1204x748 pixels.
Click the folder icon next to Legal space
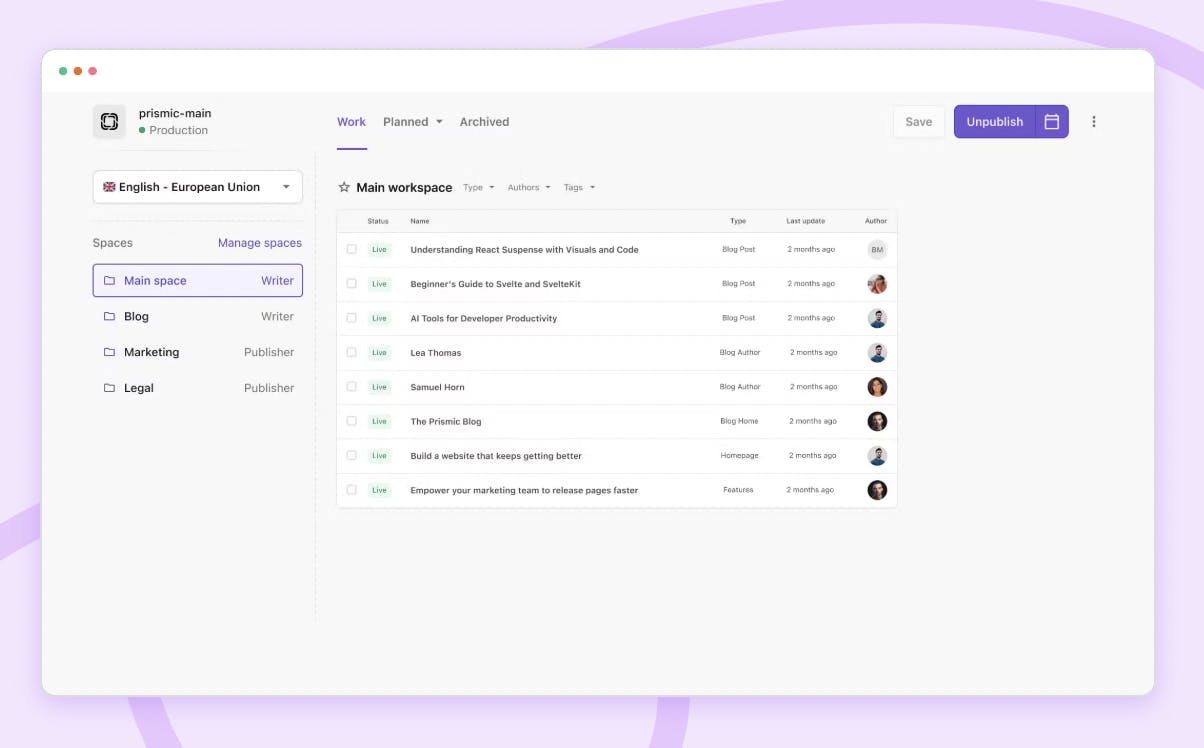[109, 388]
